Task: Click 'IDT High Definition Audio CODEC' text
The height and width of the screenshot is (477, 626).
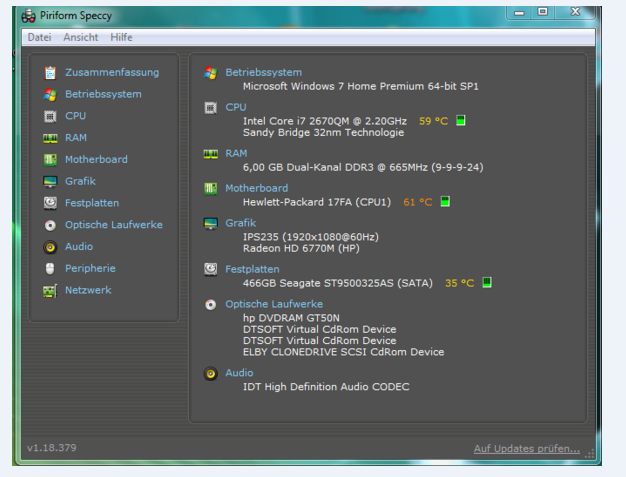Action: tap(326, 387)
